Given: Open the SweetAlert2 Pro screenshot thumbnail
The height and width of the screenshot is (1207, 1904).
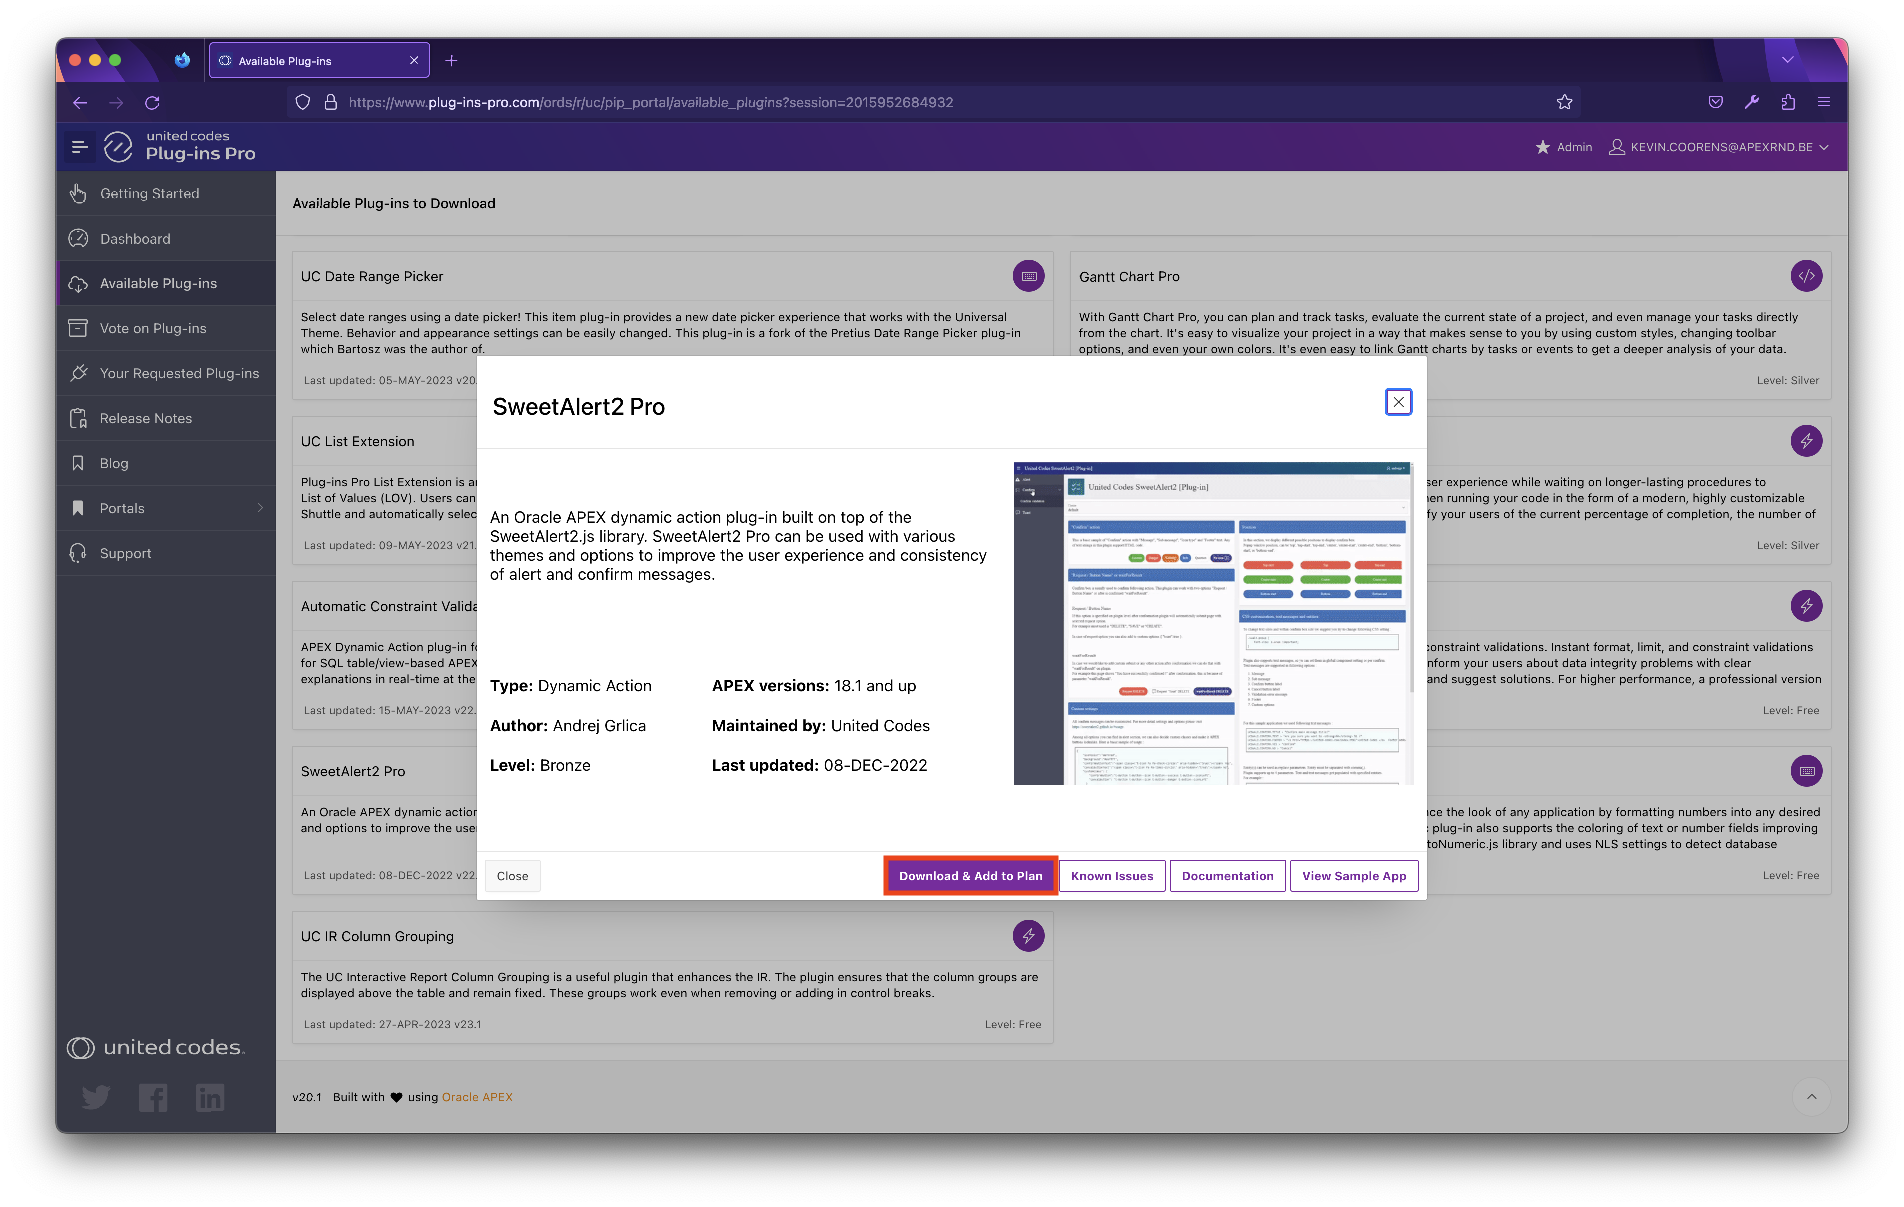Looking at the screenshot, I should coord(1213,623).
